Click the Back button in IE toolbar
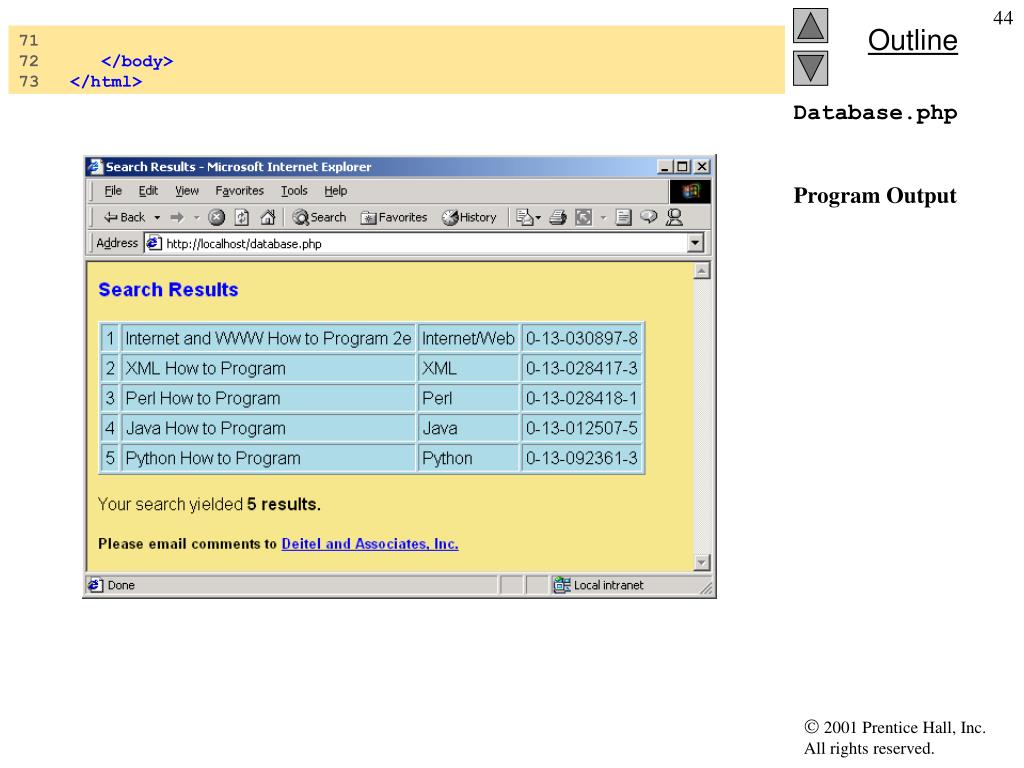The height and width of the screenshot is (768, 1024). tap(125, 217)
